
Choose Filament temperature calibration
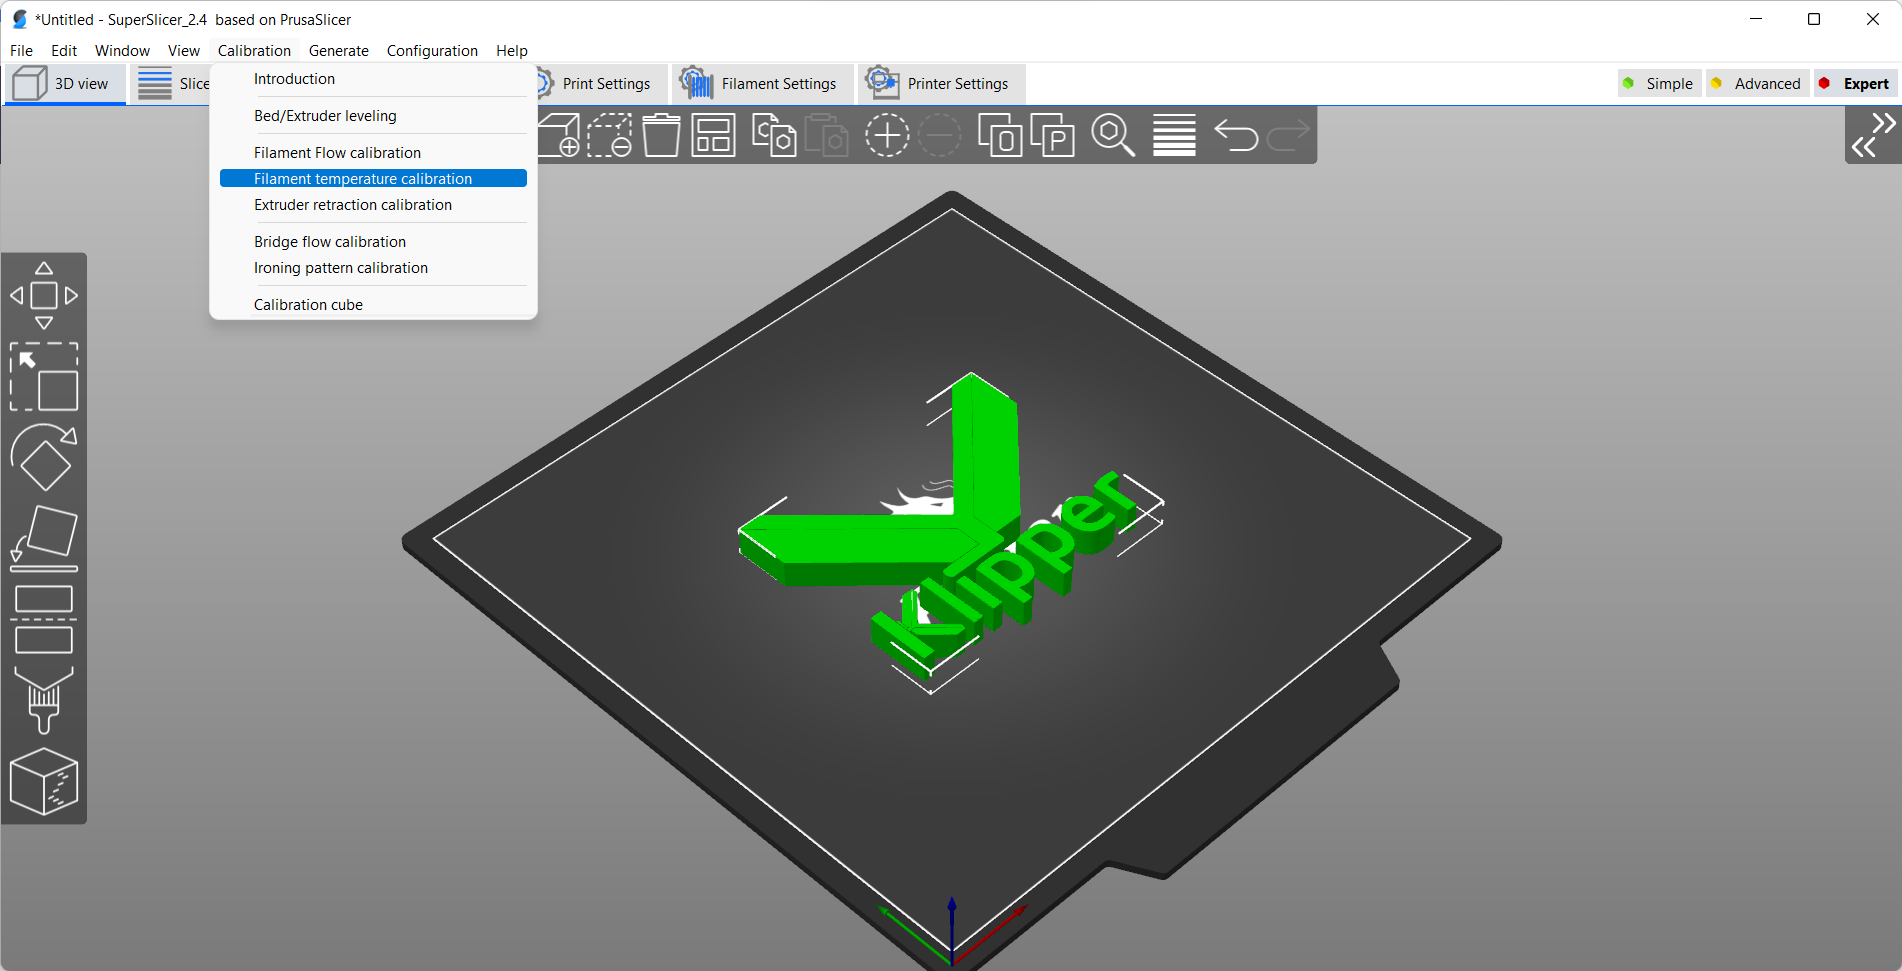pyautogui.click(x=373, y=179)
